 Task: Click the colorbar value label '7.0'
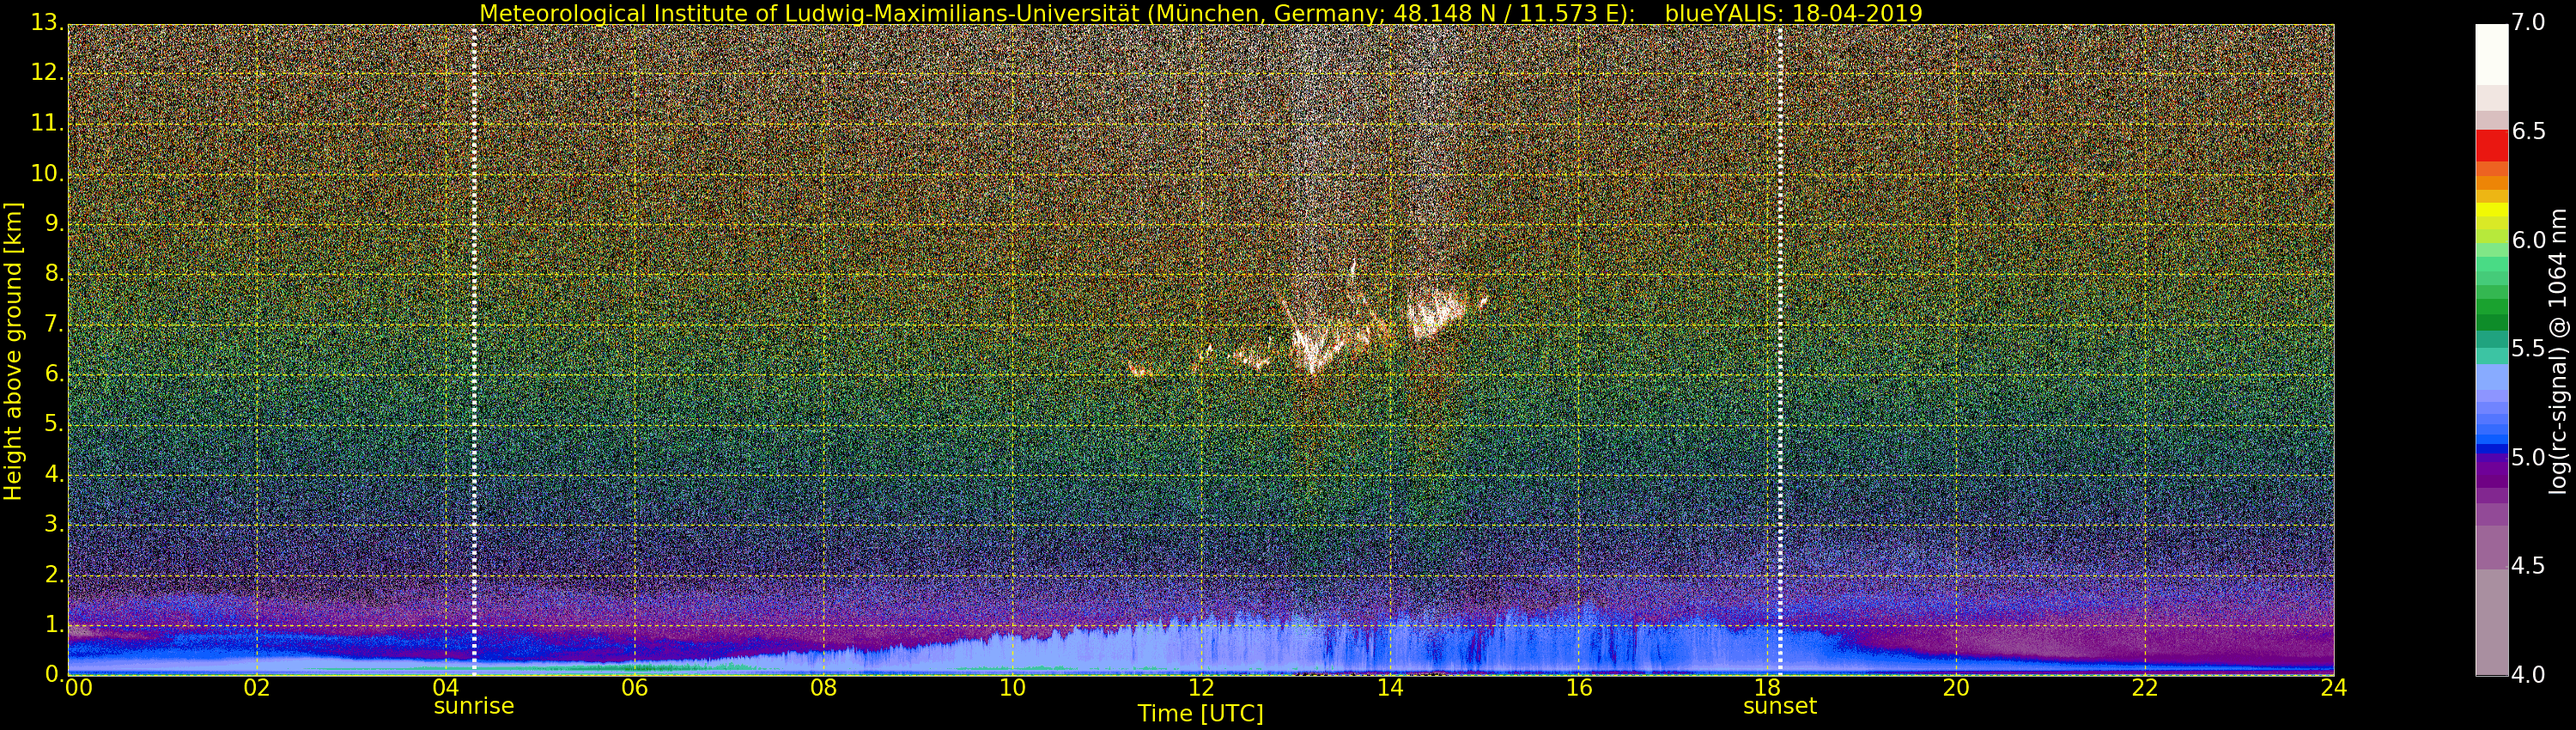coord(2528,22)
